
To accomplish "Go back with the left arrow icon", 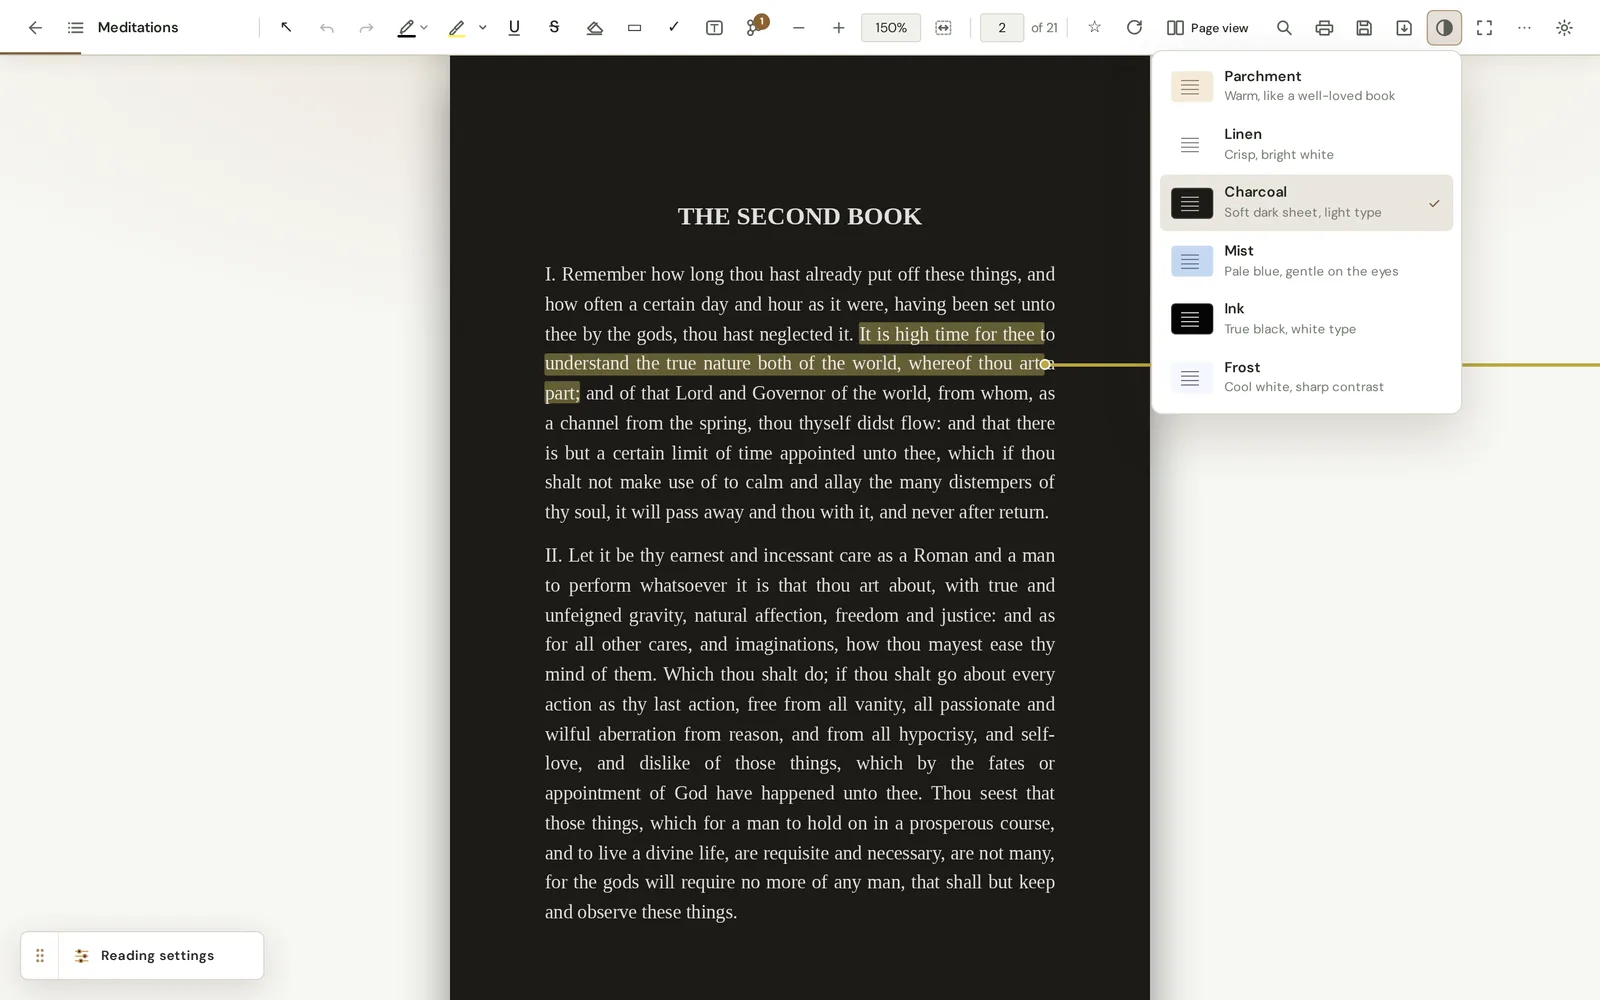I will coord(35,28).
